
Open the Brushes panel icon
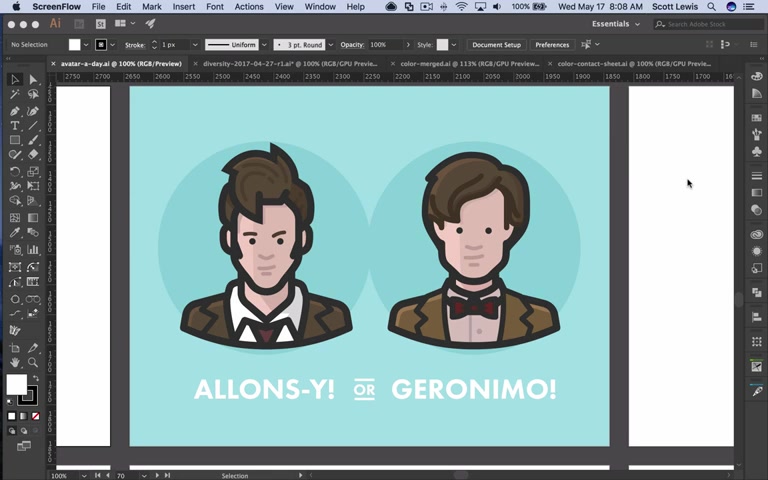[757, 134]
